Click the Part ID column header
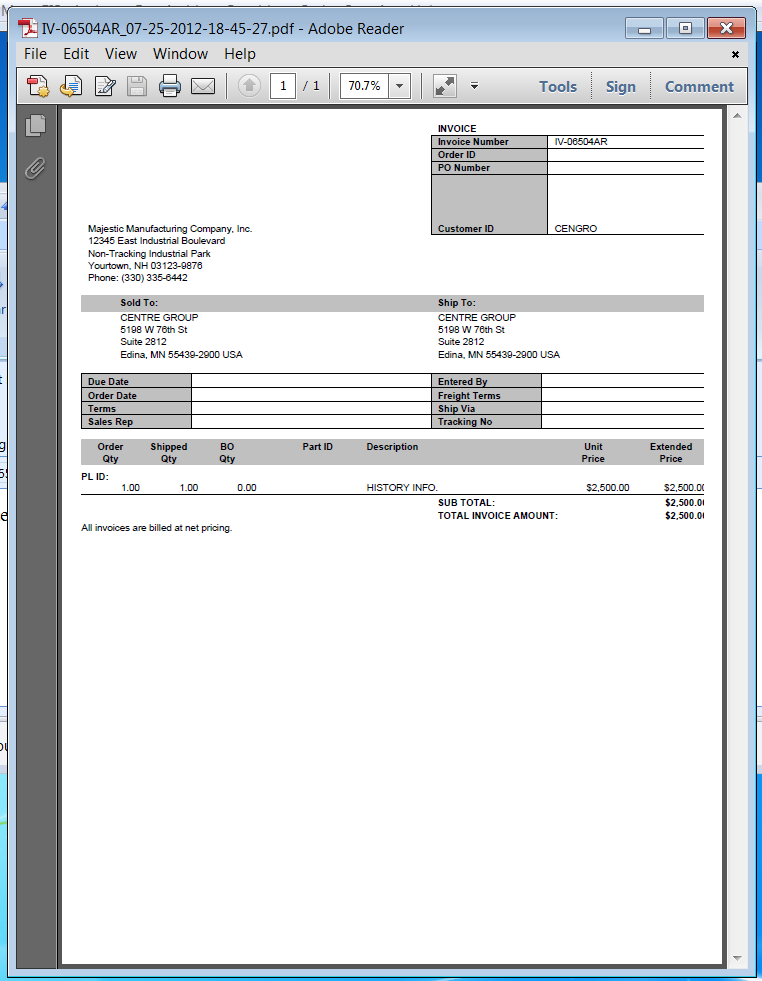 tap(317, 447)
